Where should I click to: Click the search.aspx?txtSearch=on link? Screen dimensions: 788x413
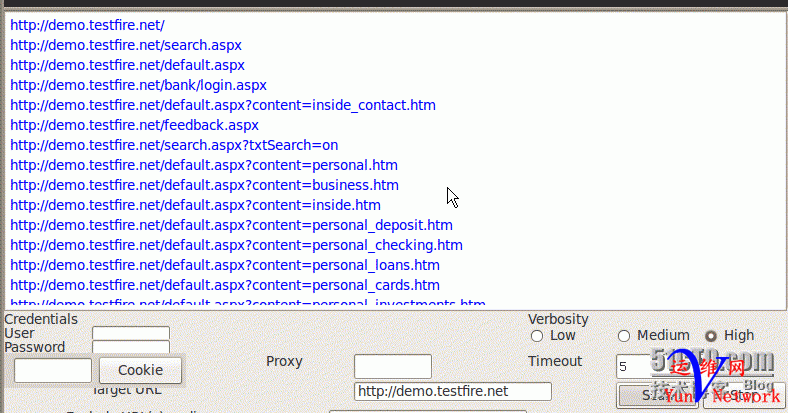coord(174,145)
